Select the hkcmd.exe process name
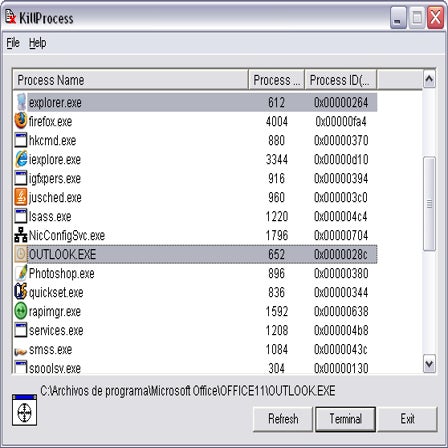Viewport: 448px width, 448px height. tap(52, 140)
